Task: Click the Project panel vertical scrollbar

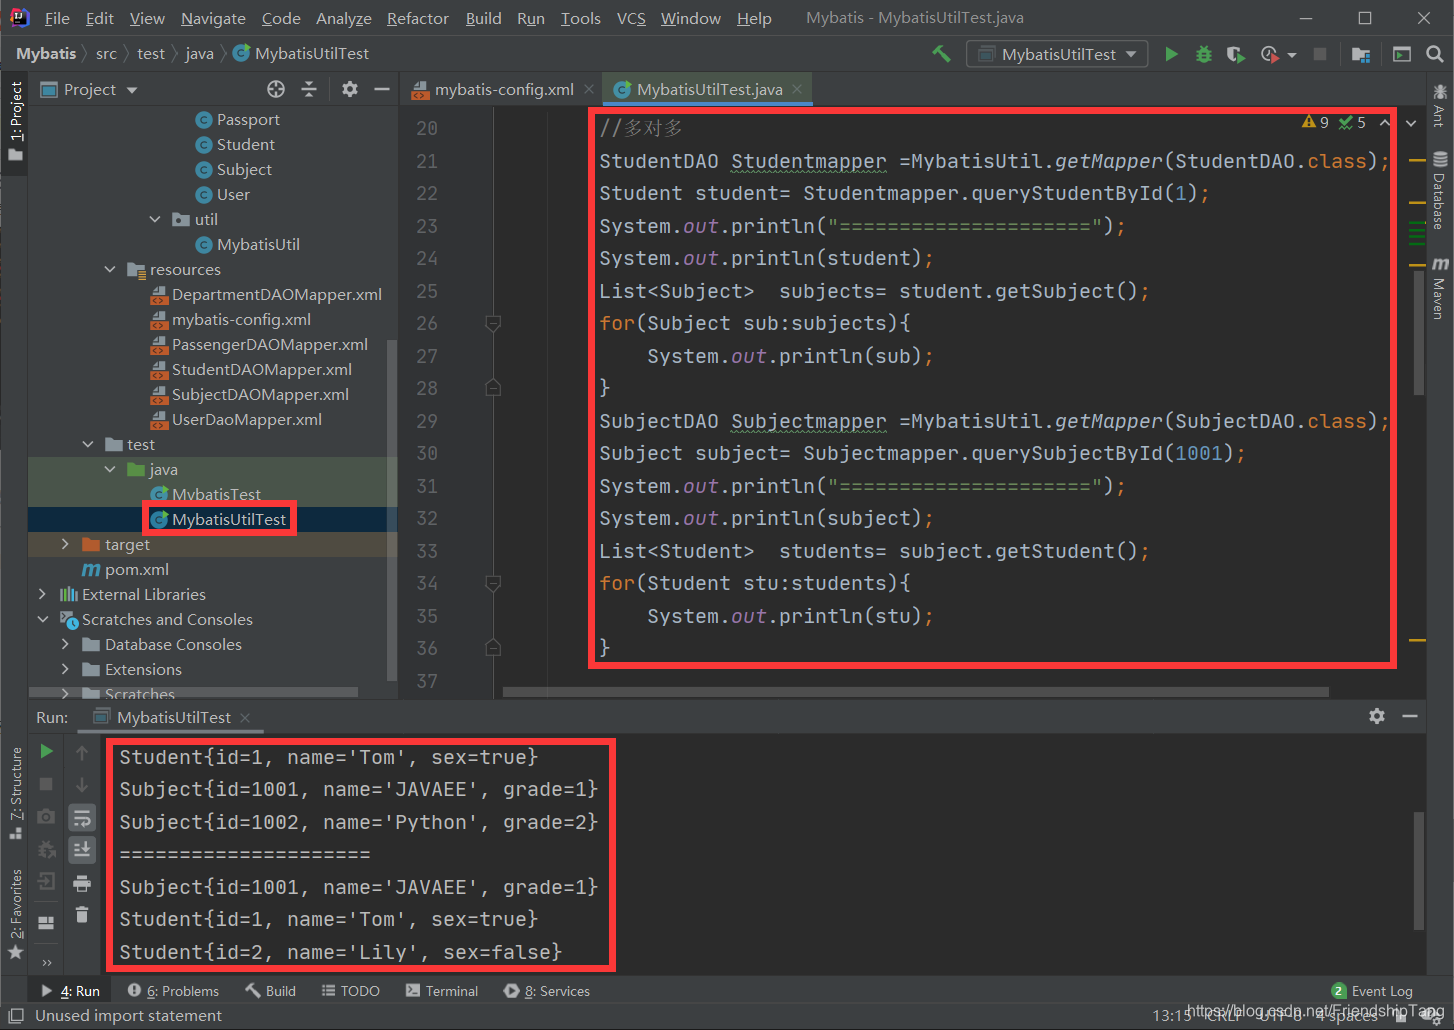Action: (x=391, y=510)
